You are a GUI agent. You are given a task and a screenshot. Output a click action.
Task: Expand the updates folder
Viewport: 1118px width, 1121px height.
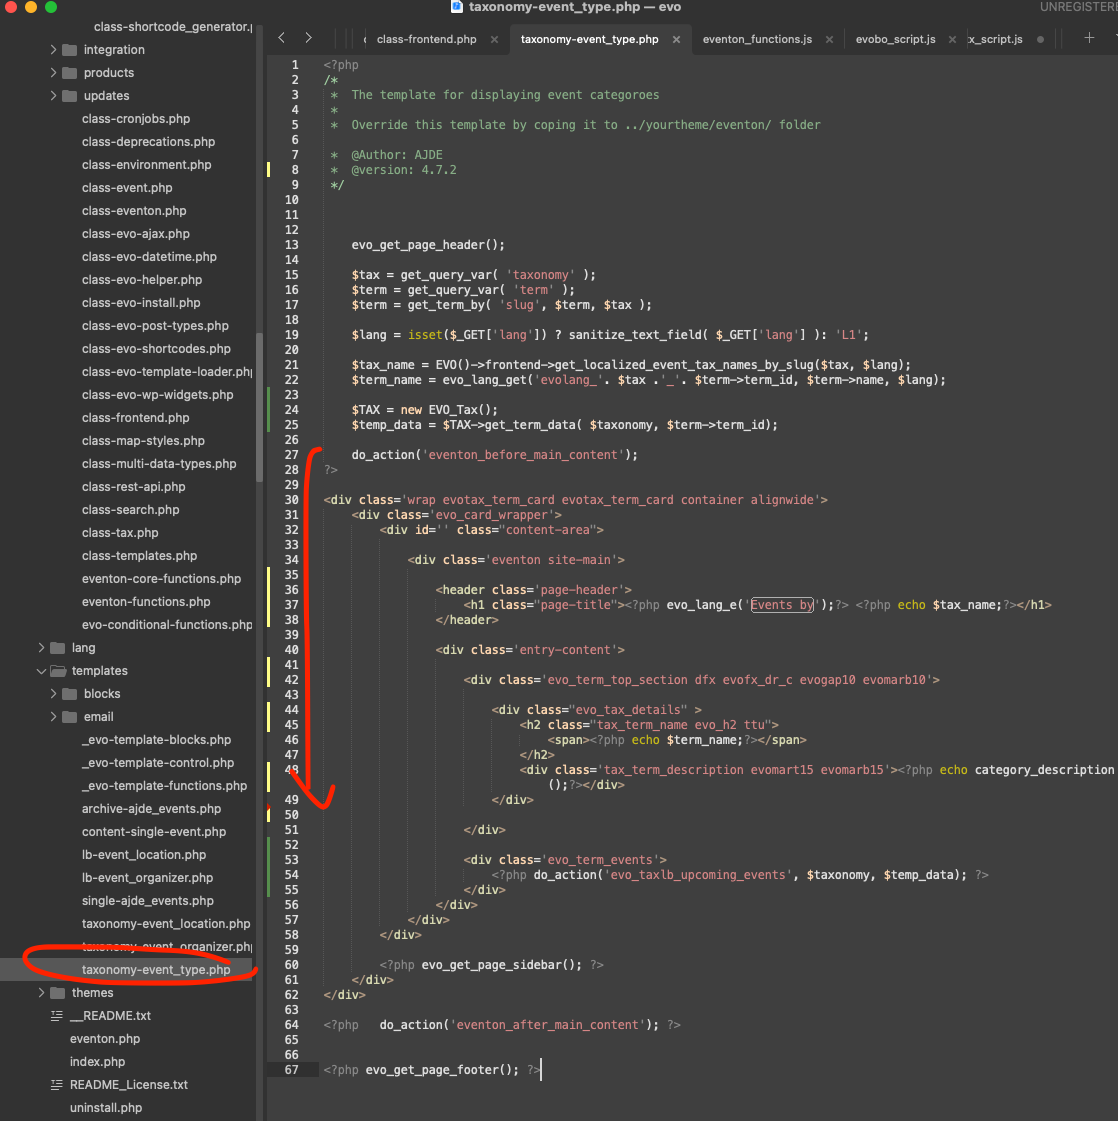coord(53,96)
